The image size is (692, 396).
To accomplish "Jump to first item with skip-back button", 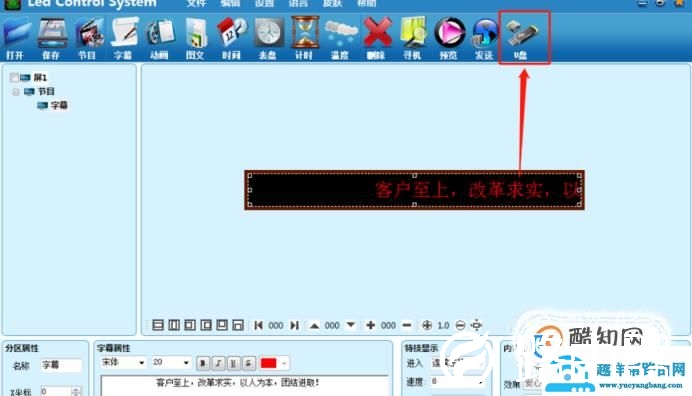I will pyautogui.click(x=259, y=325).
